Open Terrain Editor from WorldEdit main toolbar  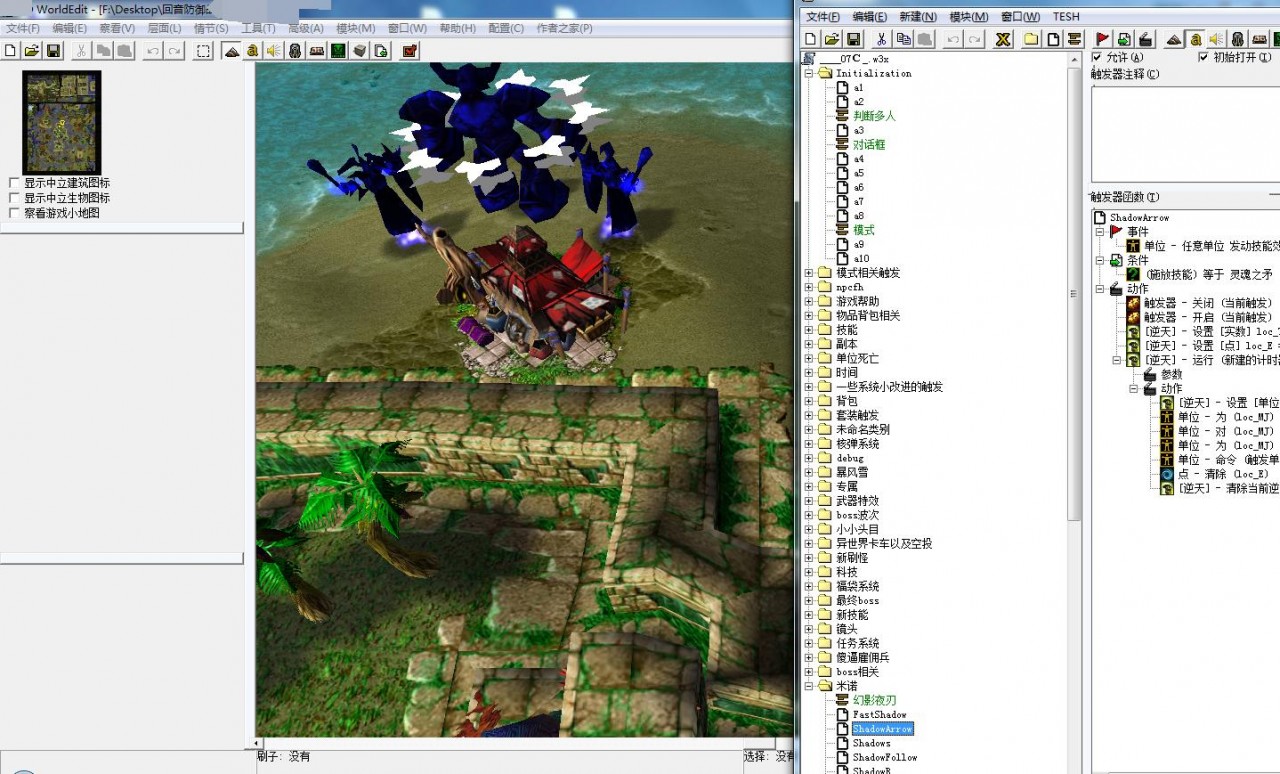click(x=232, y=50)
